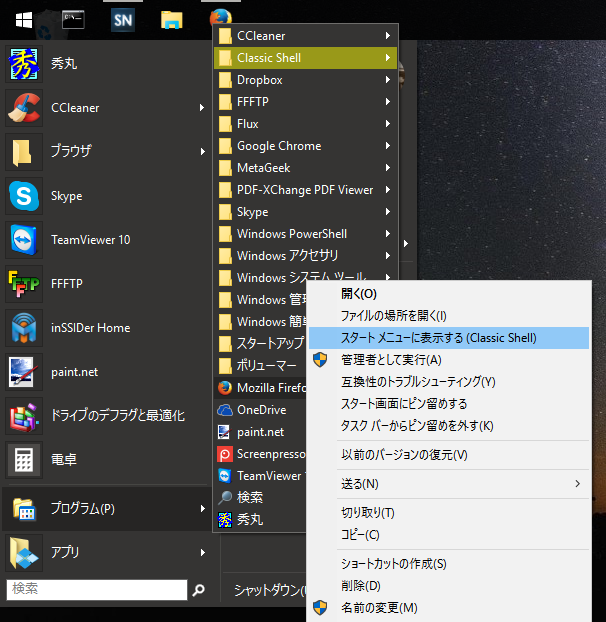The height and width of the screenshot is (622, 606).
Task: Click the search magnifier icon
Action: tap(198, 590)
